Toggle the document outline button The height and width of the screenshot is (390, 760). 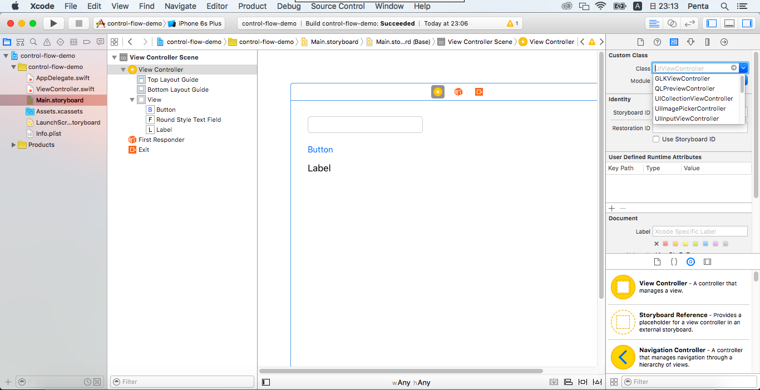(x=266, y=382)
